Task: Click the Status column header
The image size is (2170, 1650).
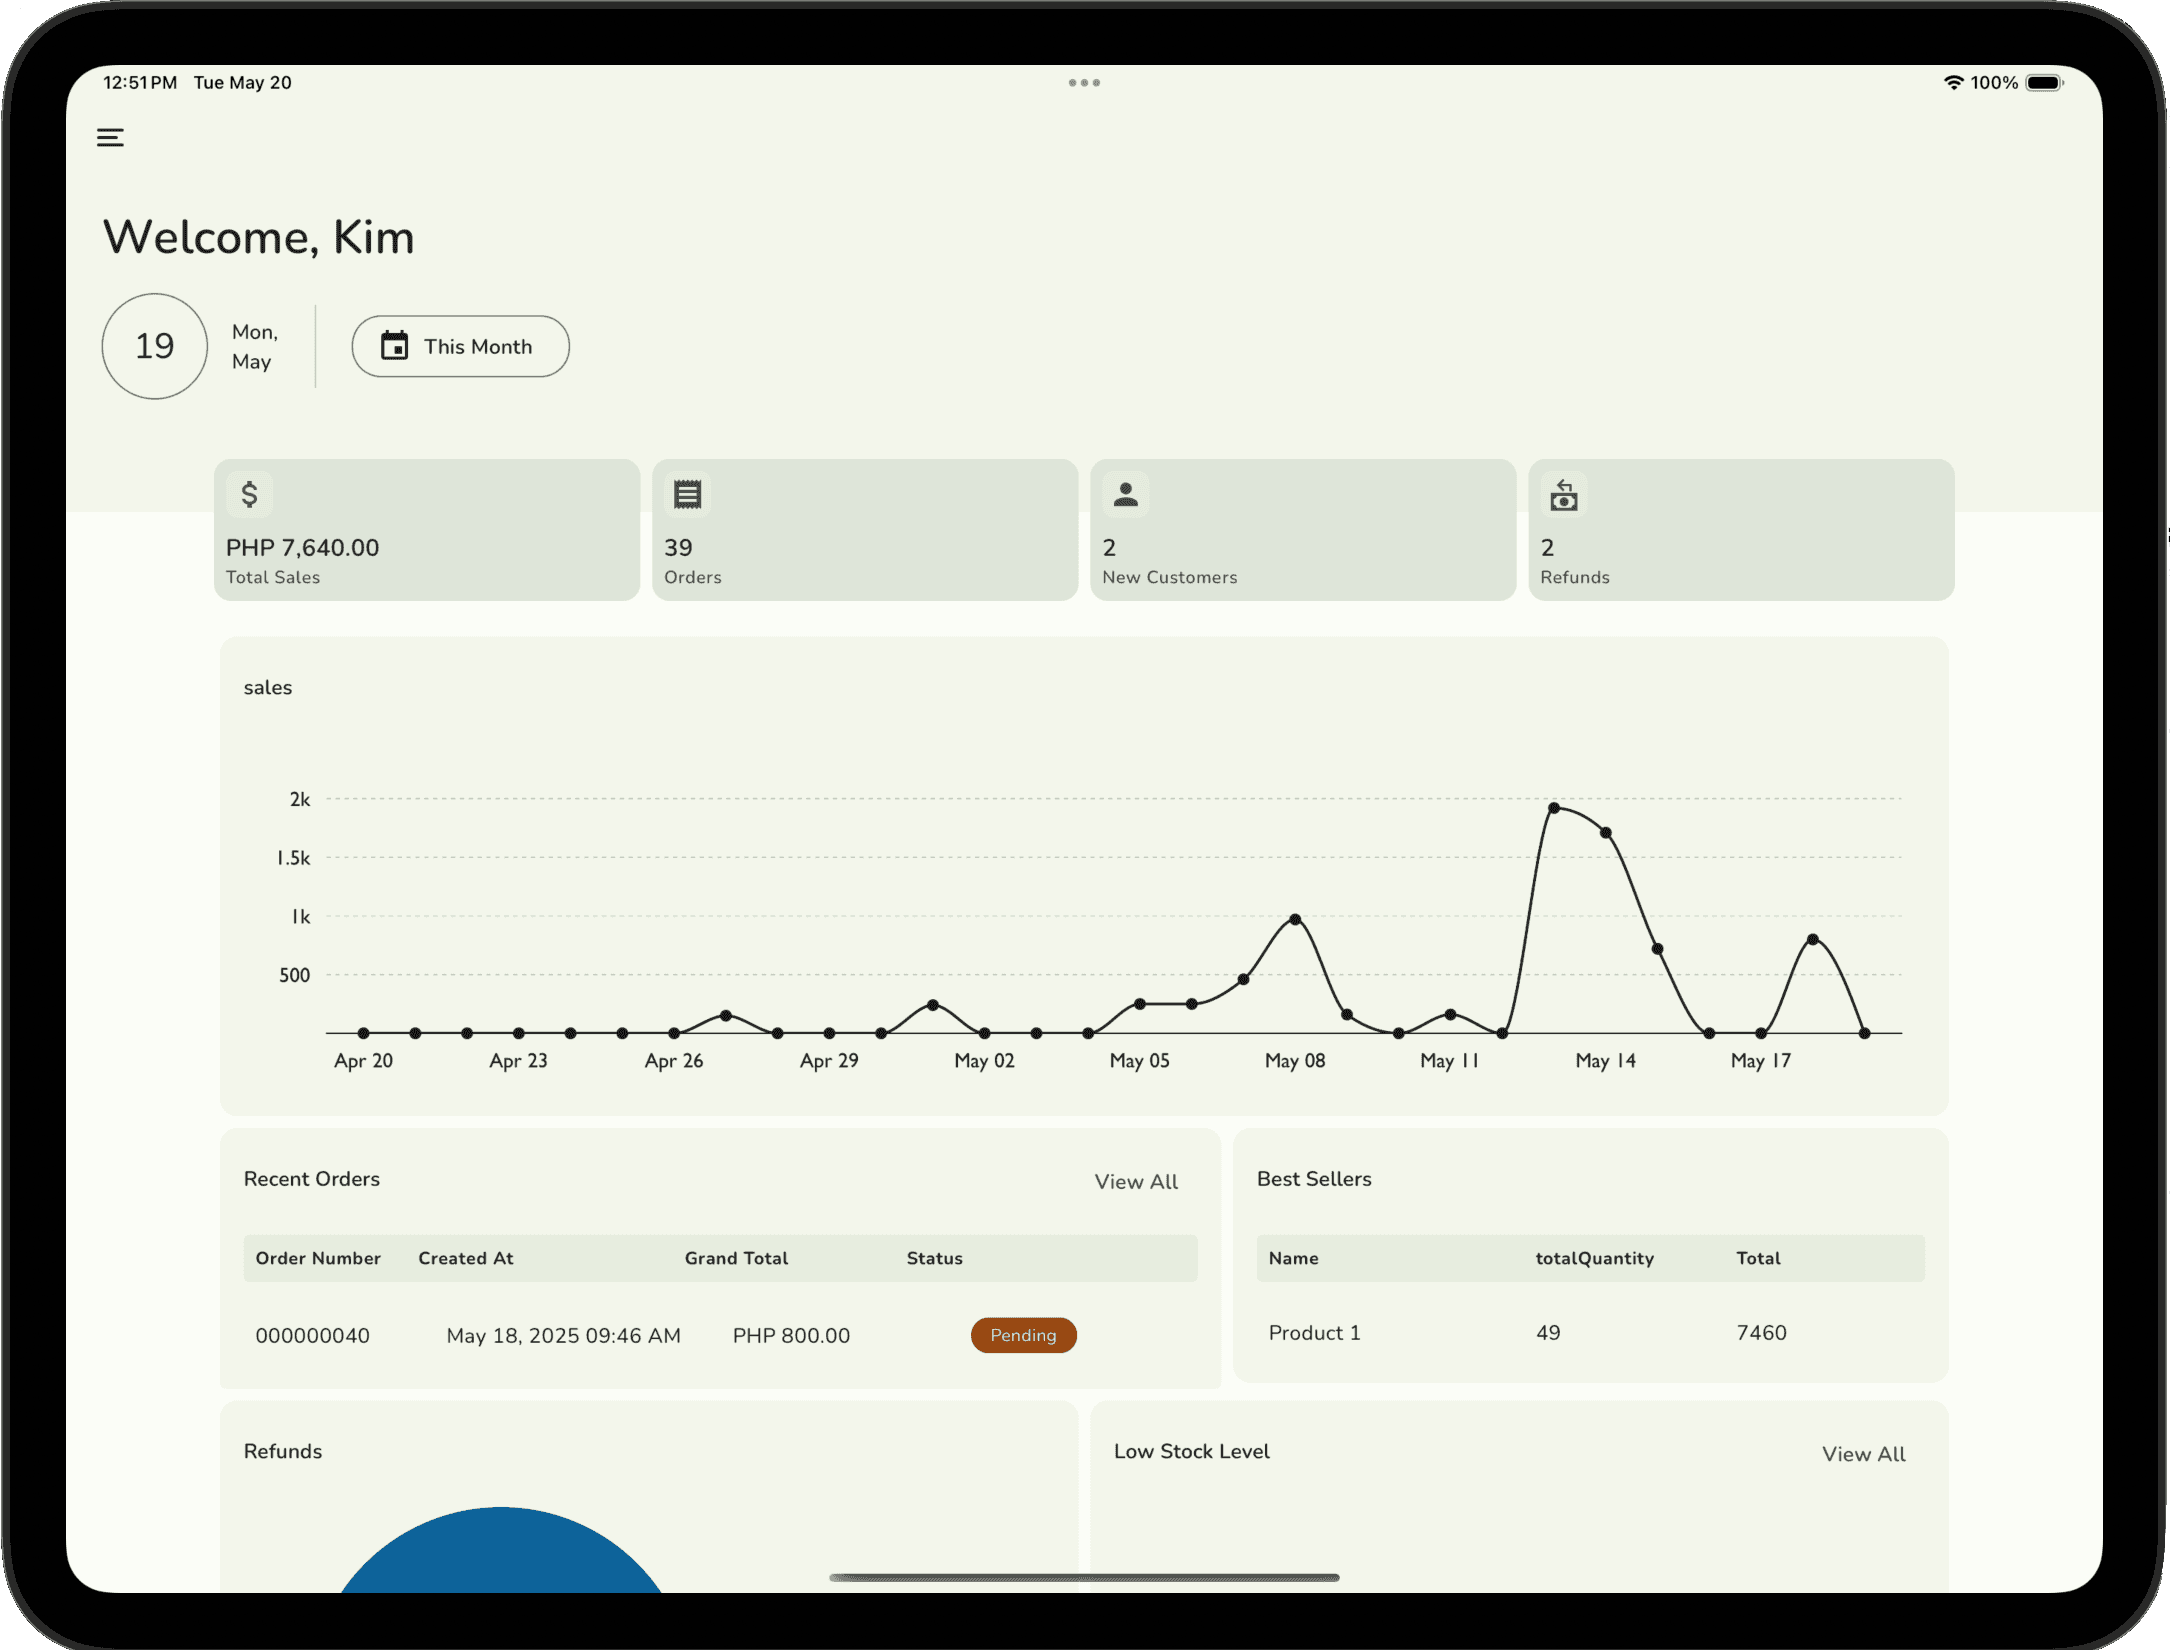Action: (934, 1258)
